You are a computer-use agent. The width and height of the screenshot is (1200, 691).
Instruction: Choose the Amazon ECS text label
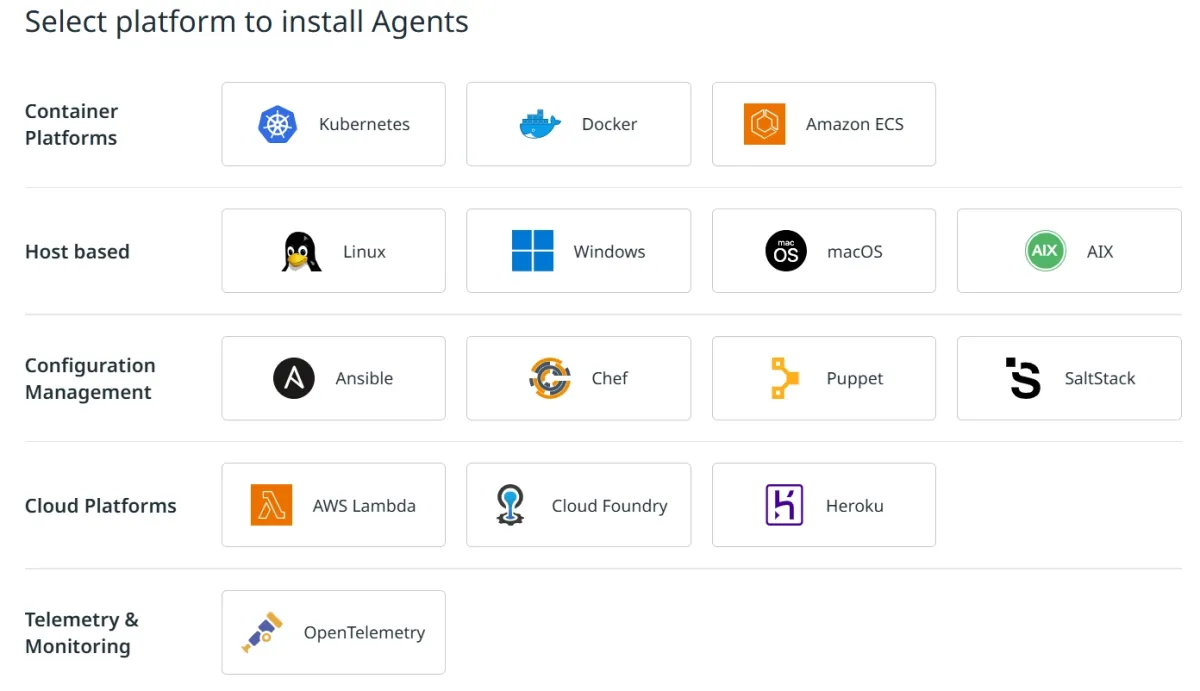coord(855,124)
